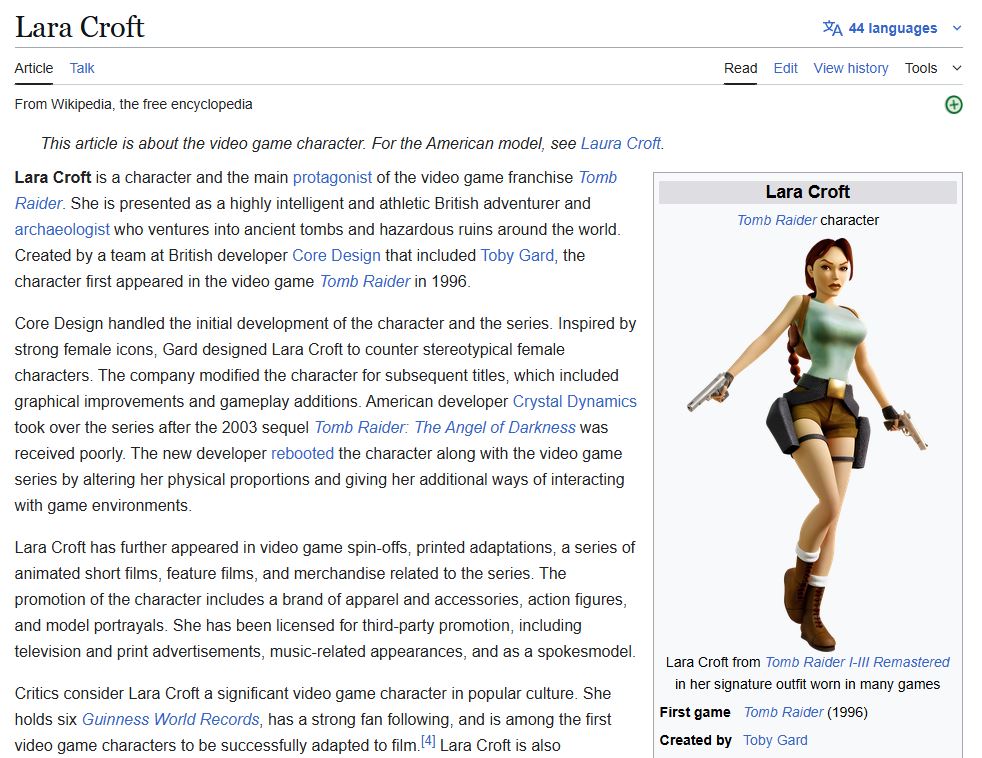
Task: Click Toby Gard in the infobox
Action: click(x=774, y=740)
